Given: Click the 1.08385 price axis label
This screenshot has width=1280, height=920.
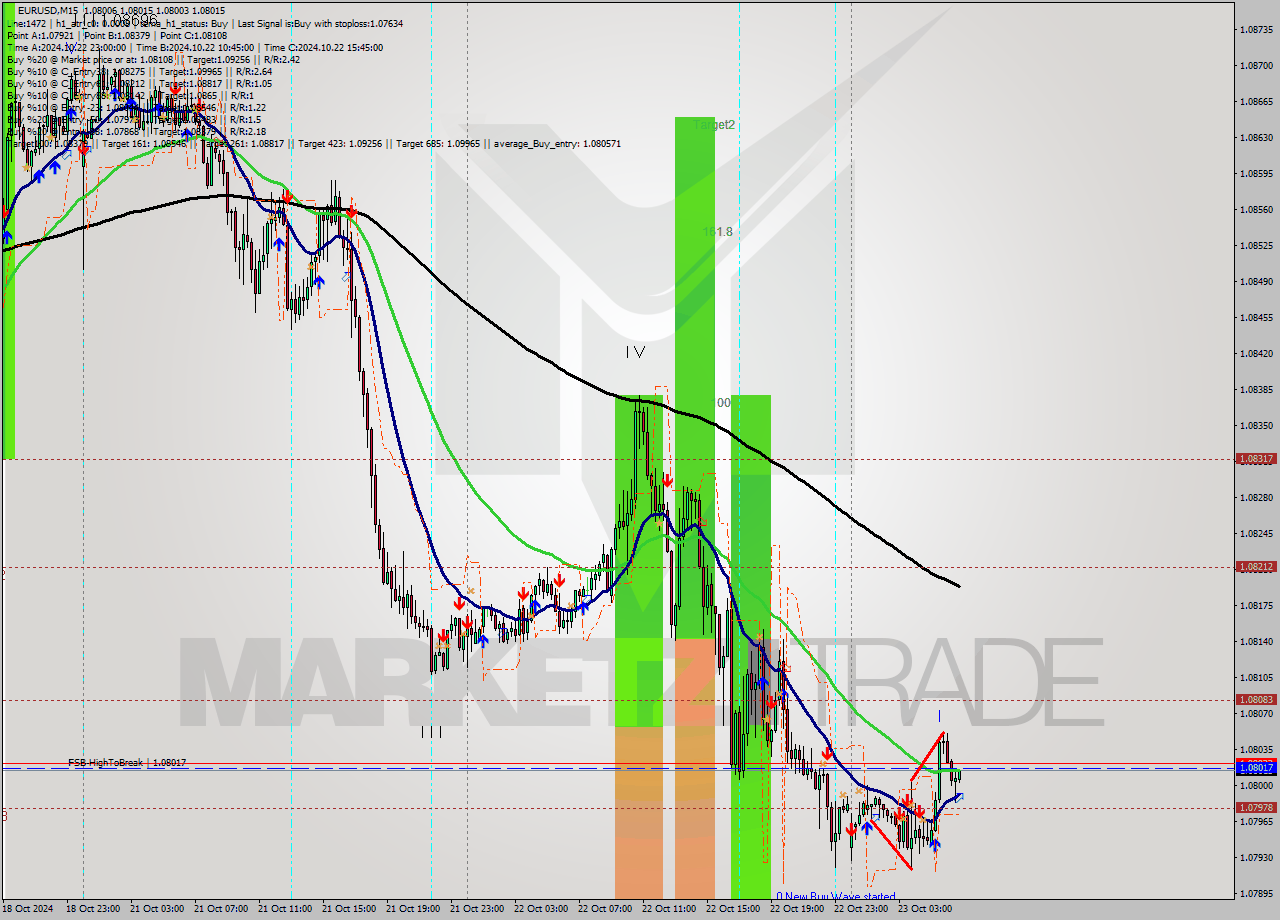Looking at the screenshot, I should [1256, 390].
